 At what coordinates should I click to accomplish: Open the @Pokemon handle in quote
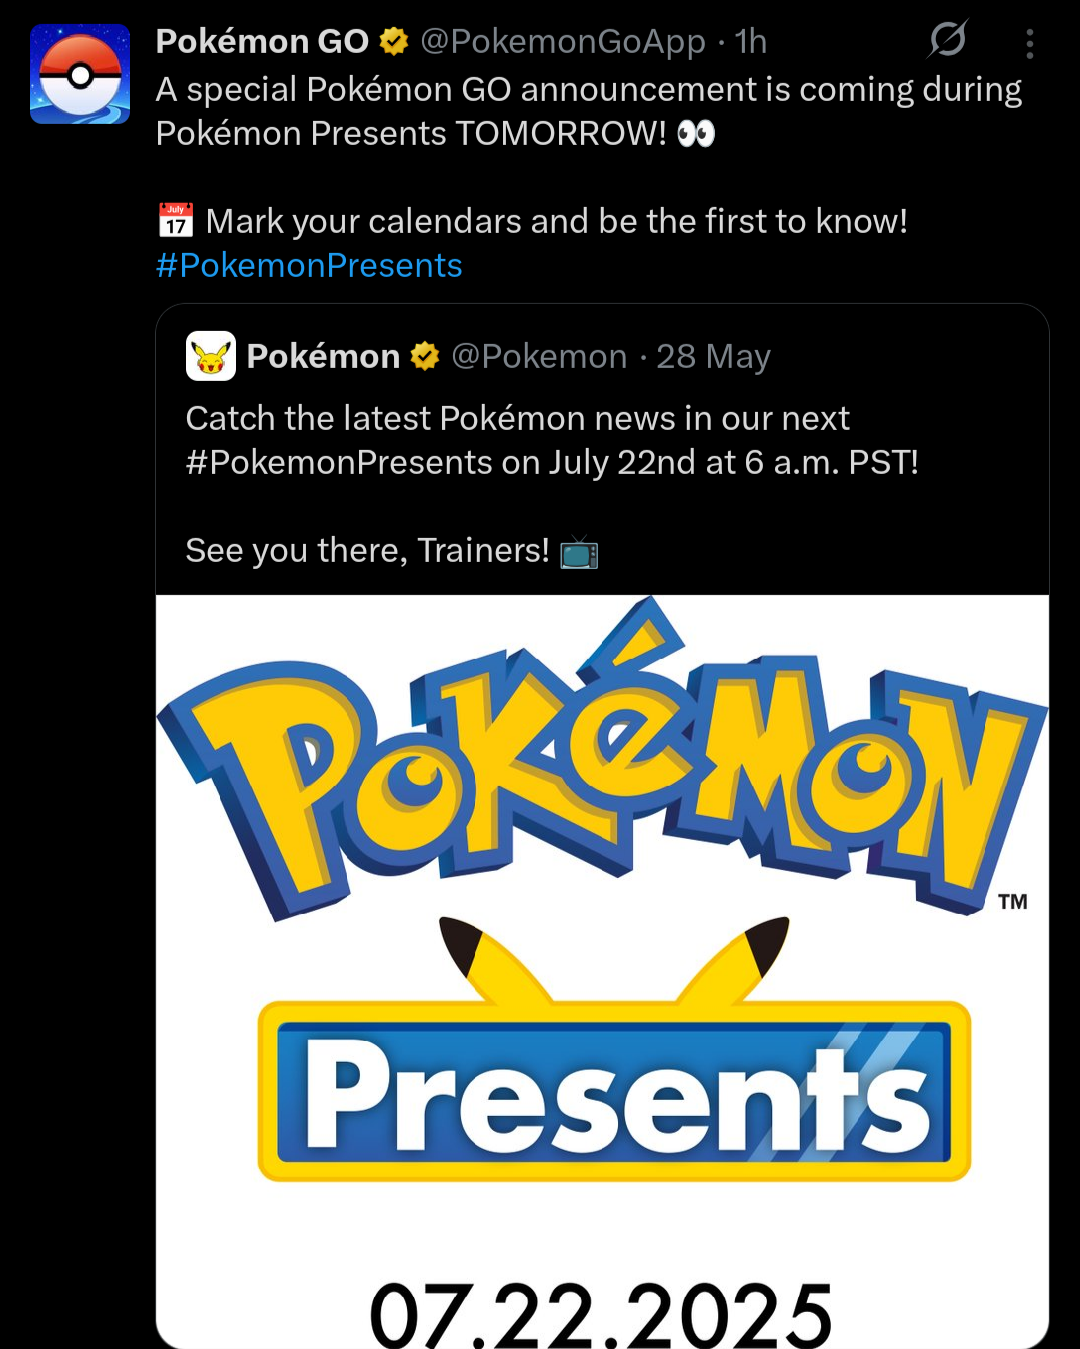539,356
